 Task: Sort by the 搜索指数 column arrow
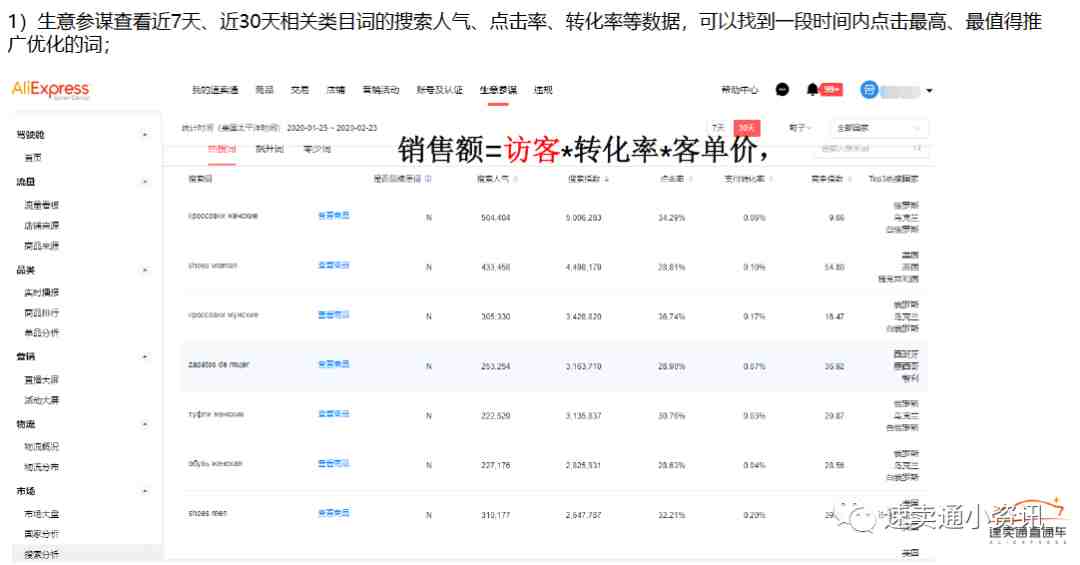(607, 179)
